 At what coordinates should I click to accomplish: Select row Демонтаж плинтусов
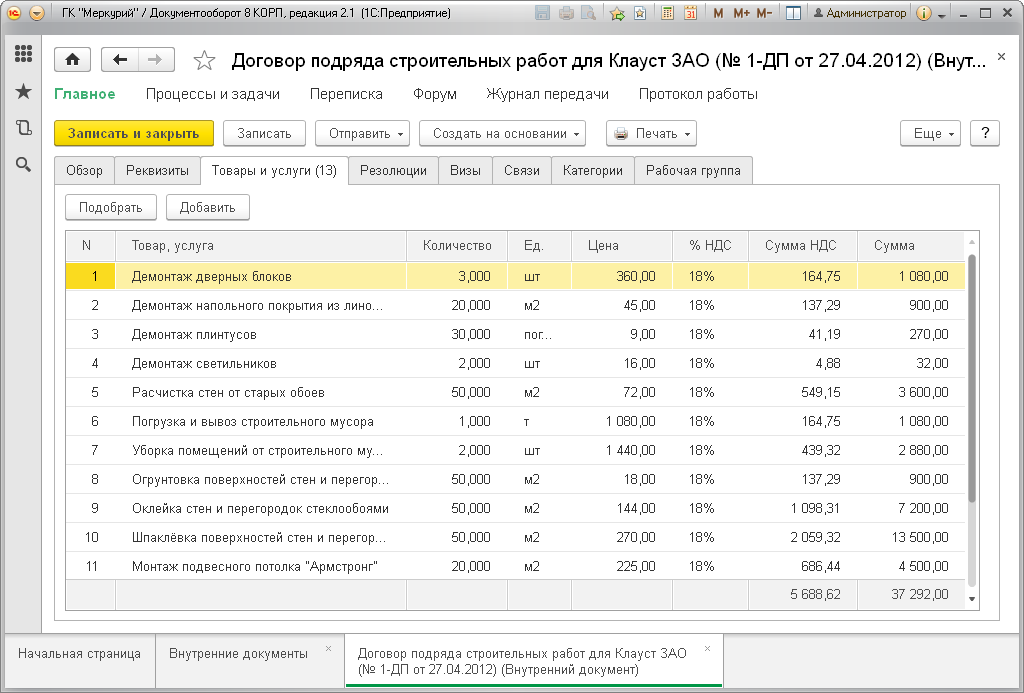click(515, 334)
